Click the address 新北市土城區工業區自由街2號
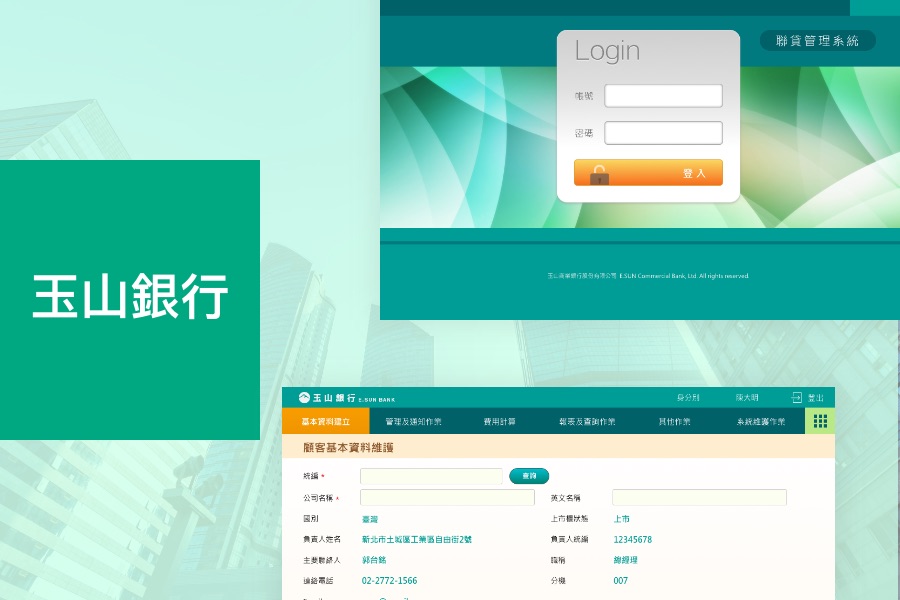Screen dimensions: 900x600 coord(417,540)
